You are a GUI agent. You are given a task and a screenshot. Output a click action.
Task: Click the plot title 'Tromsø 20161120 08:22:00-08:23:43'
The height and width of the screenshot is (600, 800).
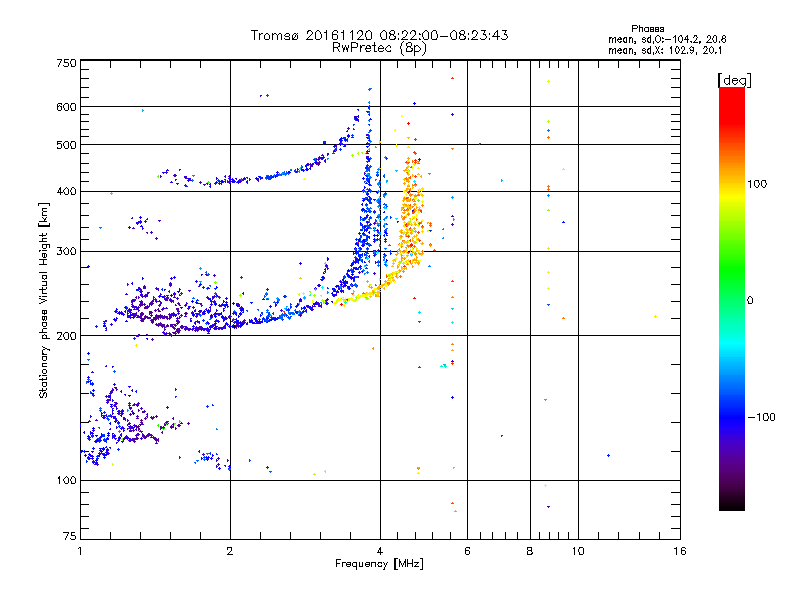[x=380, y=35]
